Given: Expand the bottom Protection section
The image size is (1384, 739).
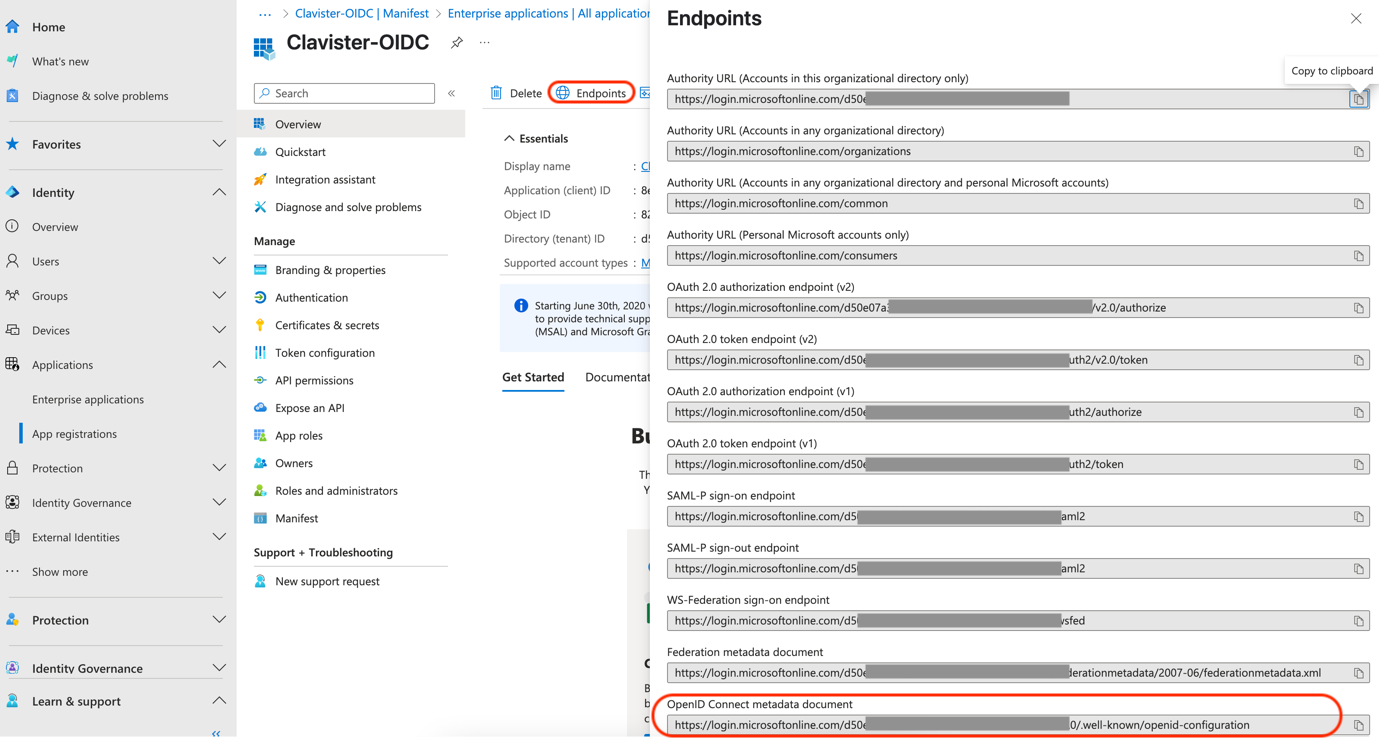Looking at the screenshot, I should (x=219, y=620).
